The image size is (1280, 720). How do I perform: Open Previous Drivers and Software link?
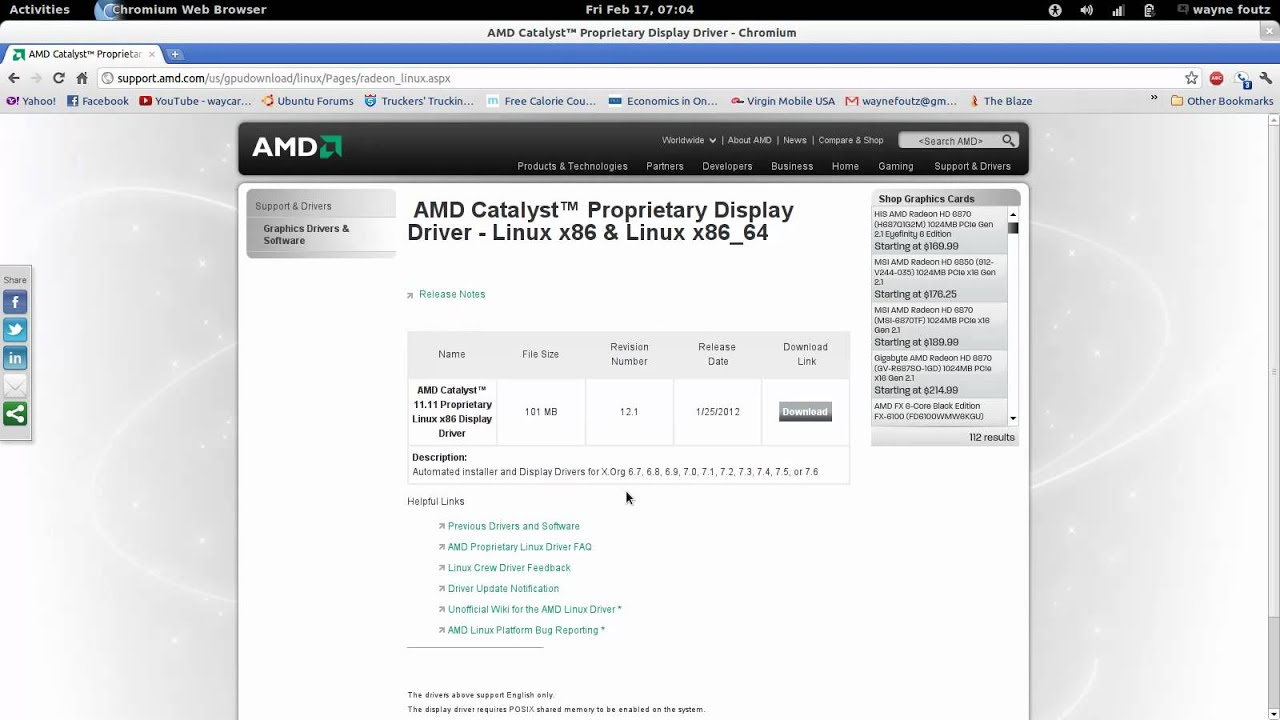point(514,526)
